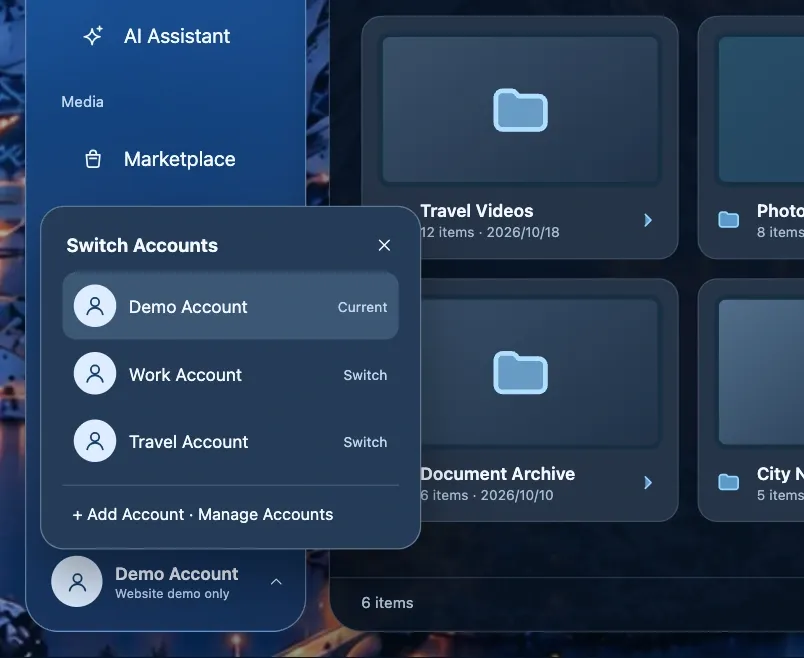Image resolution: width=804 pixels, height=658 pixels.
Task: Click the Media section heading
Action: (x=83, y=102)
